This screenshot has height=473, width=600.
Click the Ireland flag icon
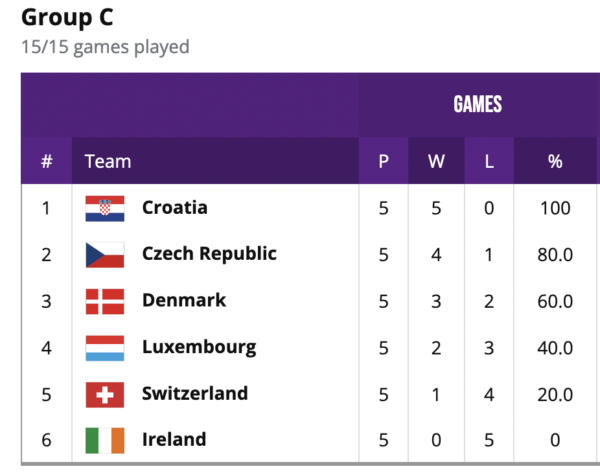coord(105,440)
